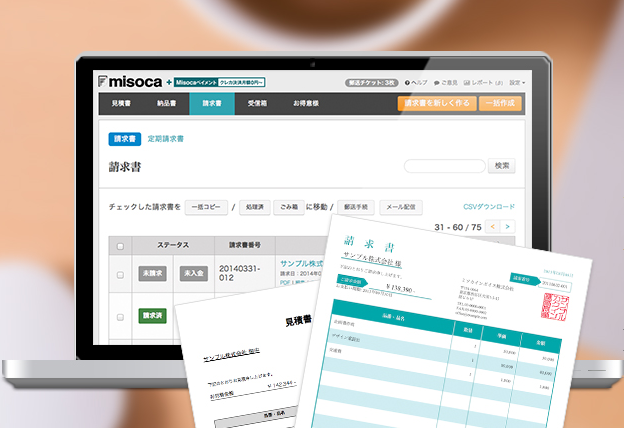Screen dimensions: 624x428
Task: Expand the 設定 settings dropdown
Action: [x=517, y=82]
